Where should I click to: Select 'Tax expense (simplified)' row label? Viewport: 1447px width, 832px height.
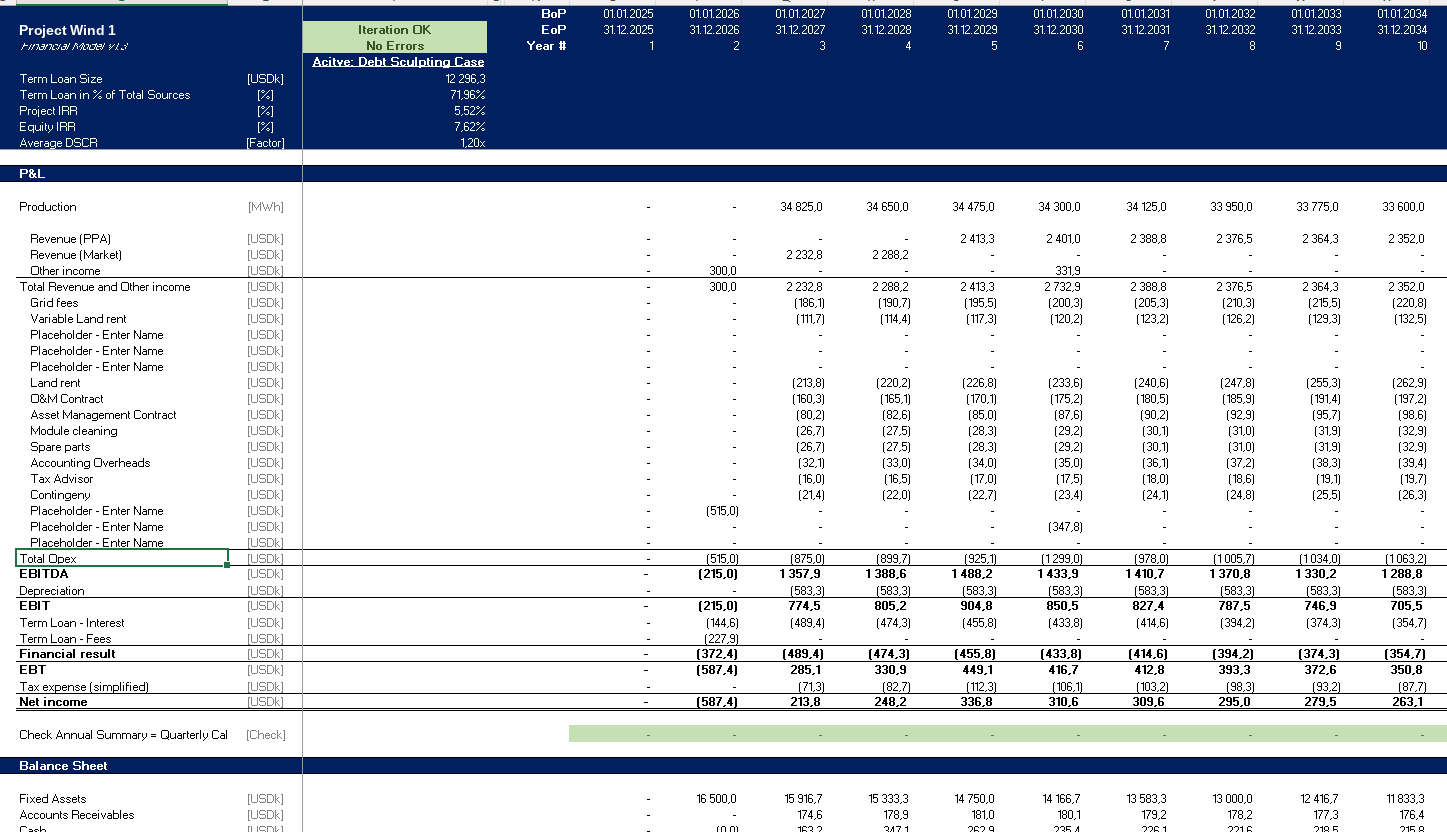click(84, 687)
